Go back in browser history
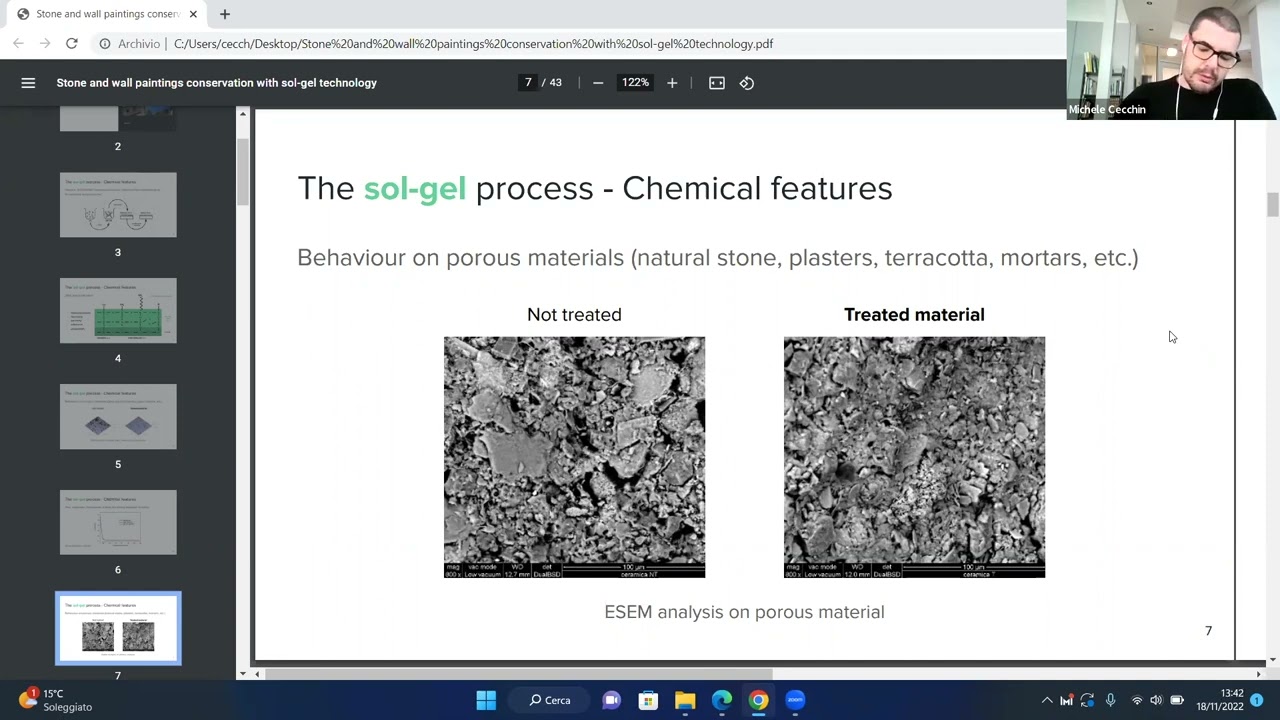Screen dimensions: 1280x720 tap(18, 44)
